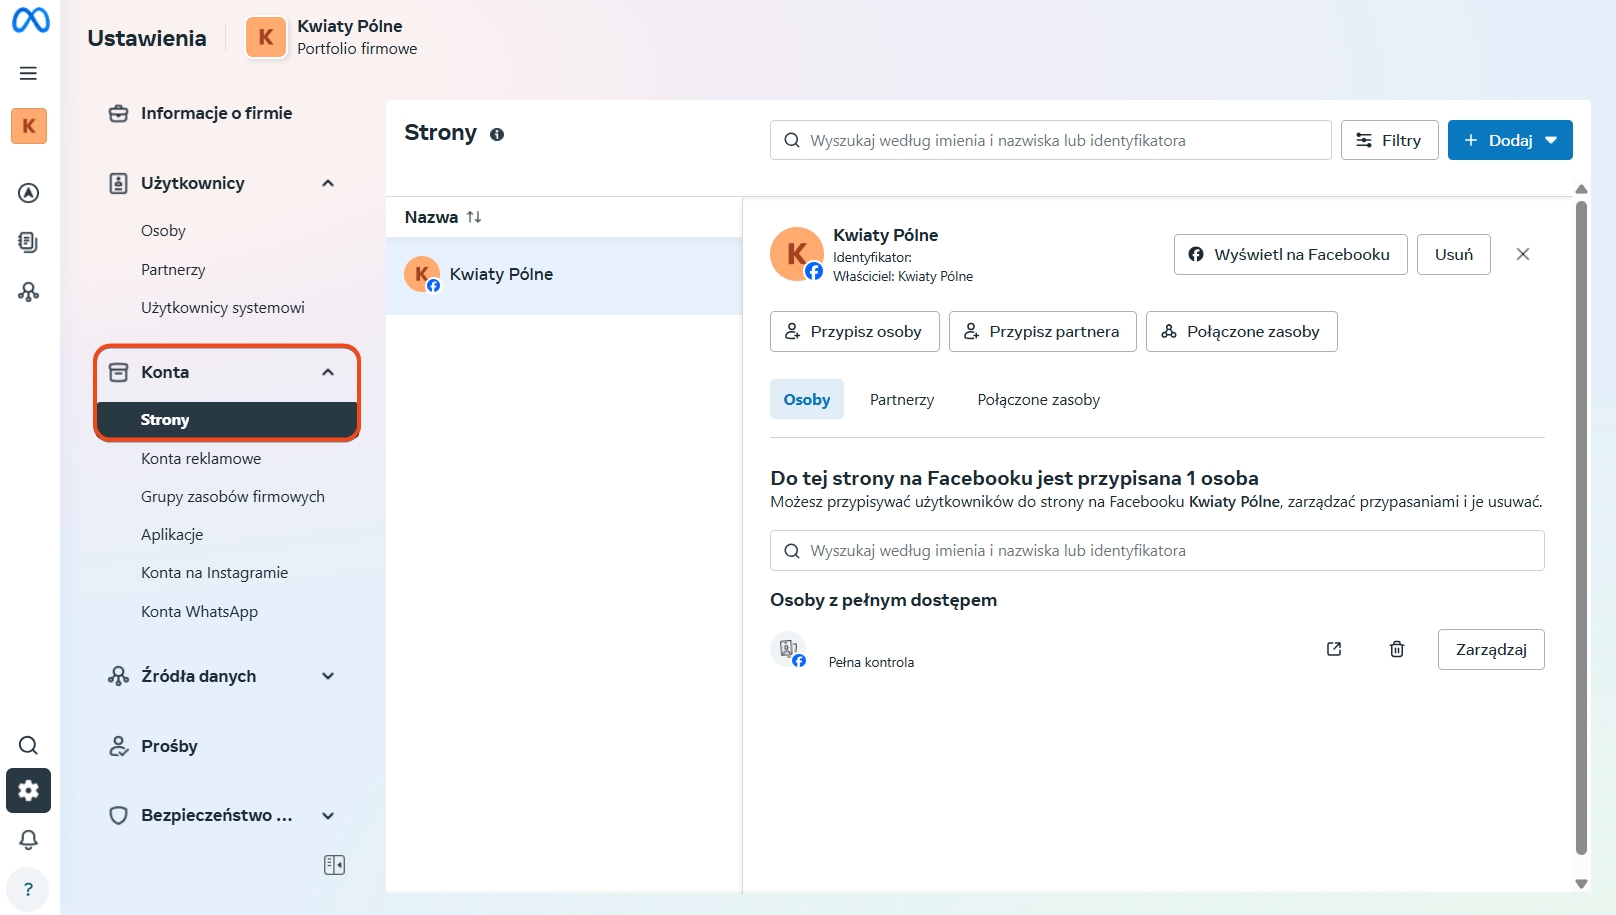Open Informacje o firmie
The width and height of the screenshot is (1616, 915).
pos(217,113)
